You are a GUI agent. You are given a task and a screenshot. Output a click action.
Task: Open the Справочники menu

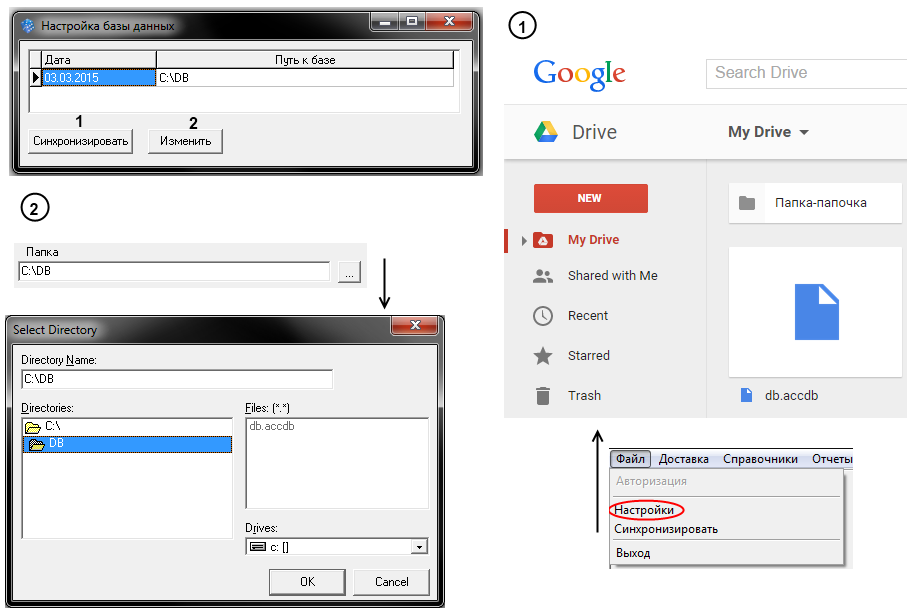pos(760,459)
